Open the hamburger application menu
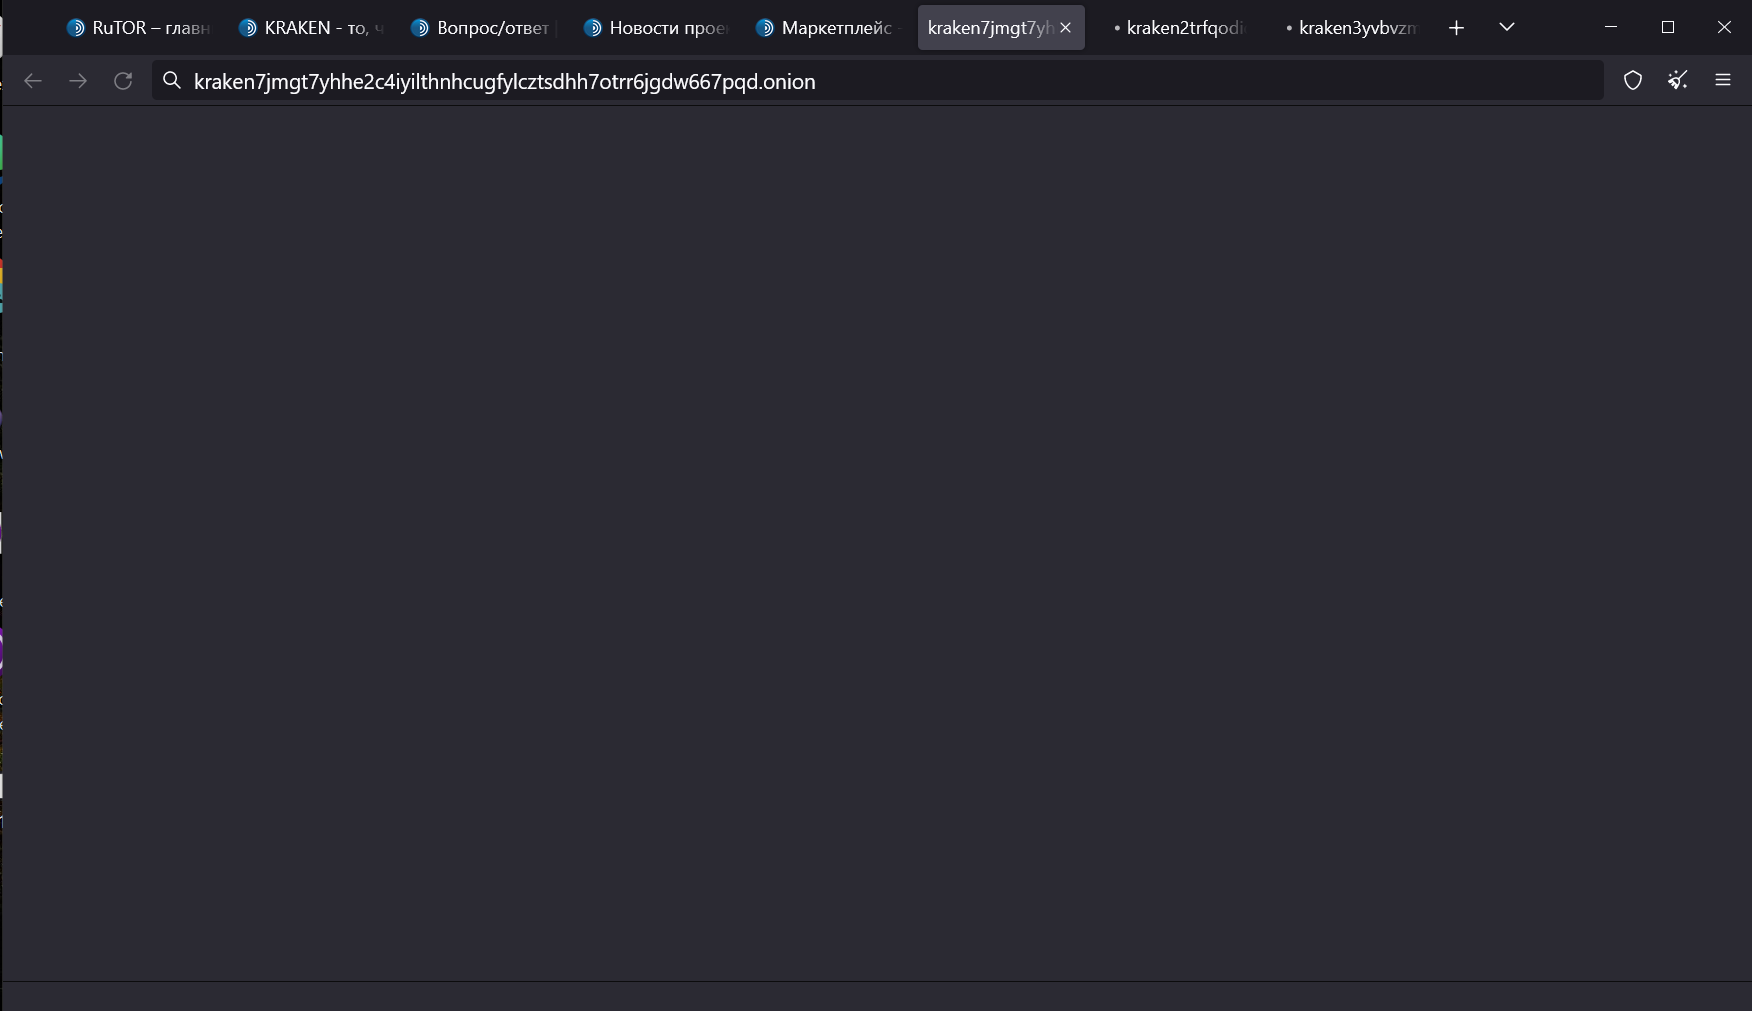The image size is (1752, 1011). pyautogui.click(x=1722, y=81)
